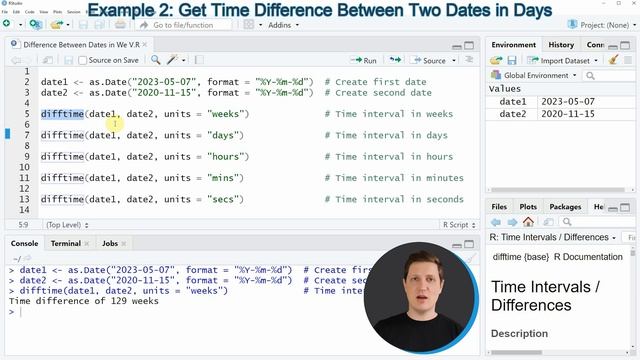The width and height of the screenshot is (640, 360).
Task: Switch to the Files tab
Action: (x=499, y=207)
